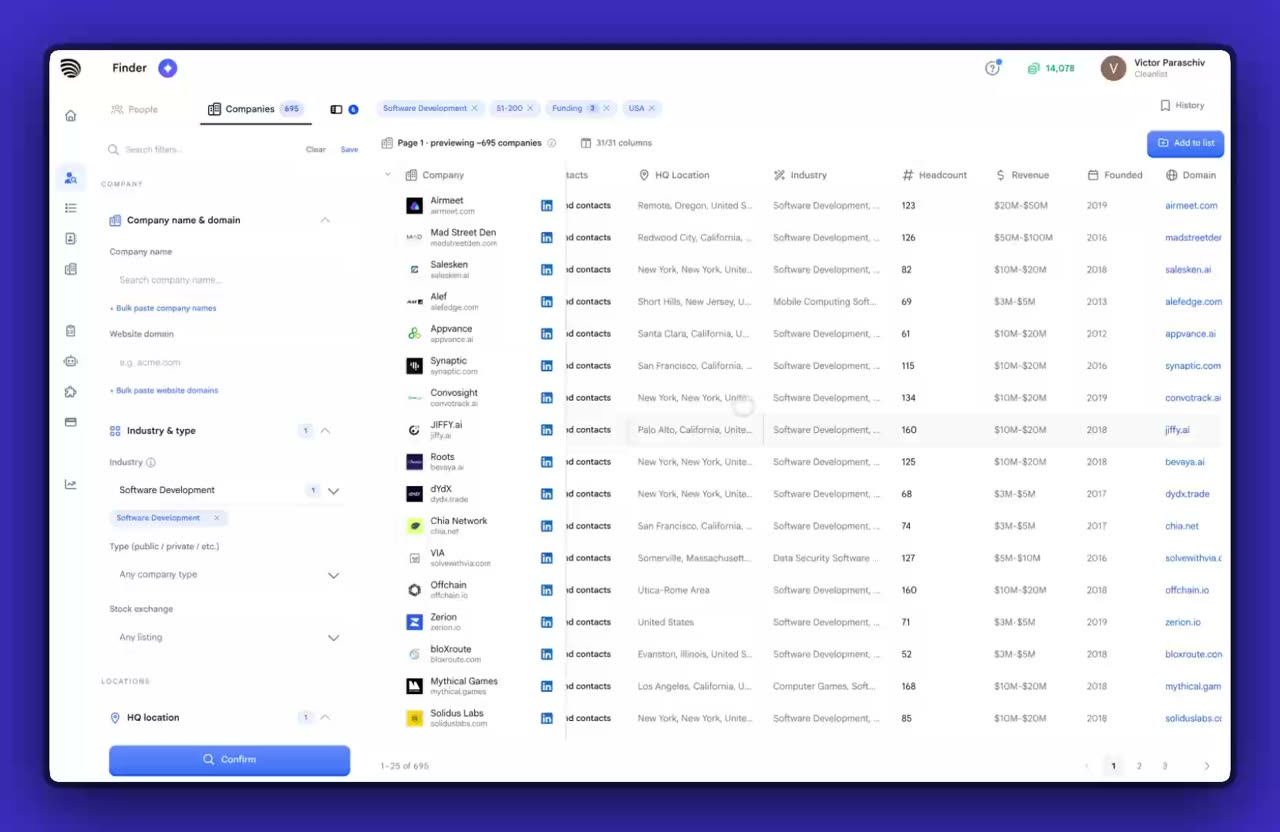The image size is (1280, 832).
Task: Click the info icon next to previewing companies
Action: coord(551,143)
